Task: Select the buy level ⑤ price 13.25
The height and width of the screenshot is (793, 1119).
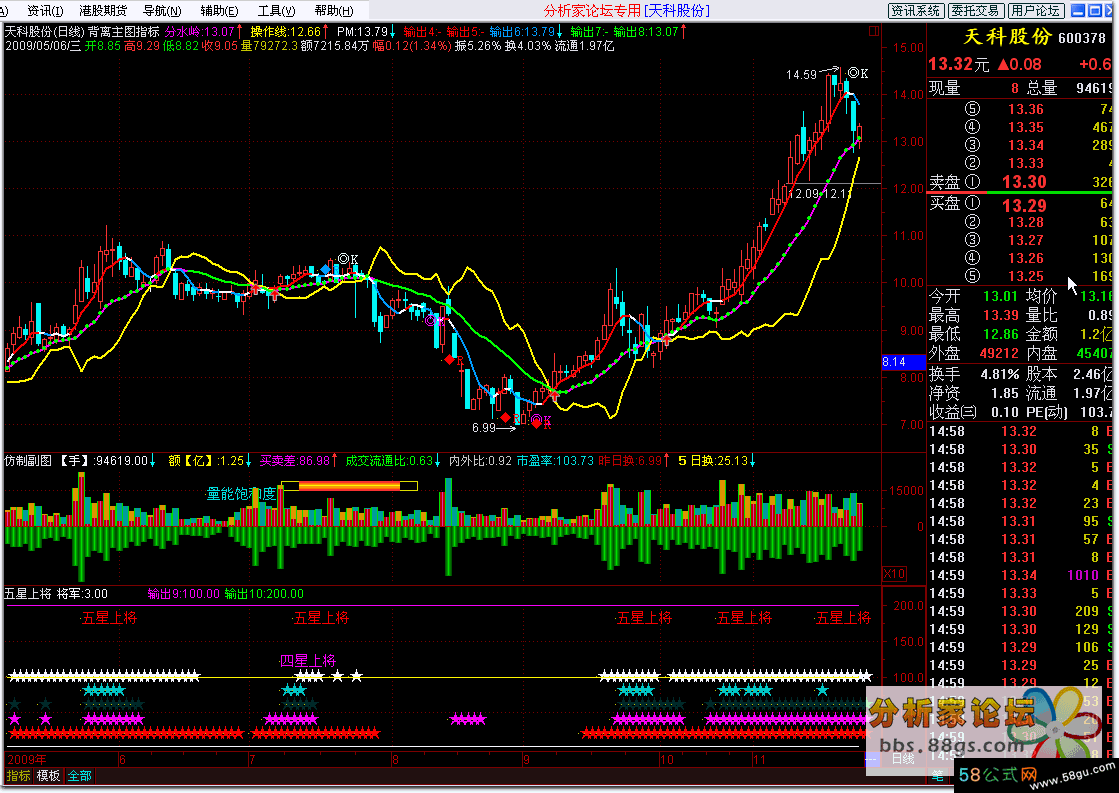Action: tap(1026, 276)
